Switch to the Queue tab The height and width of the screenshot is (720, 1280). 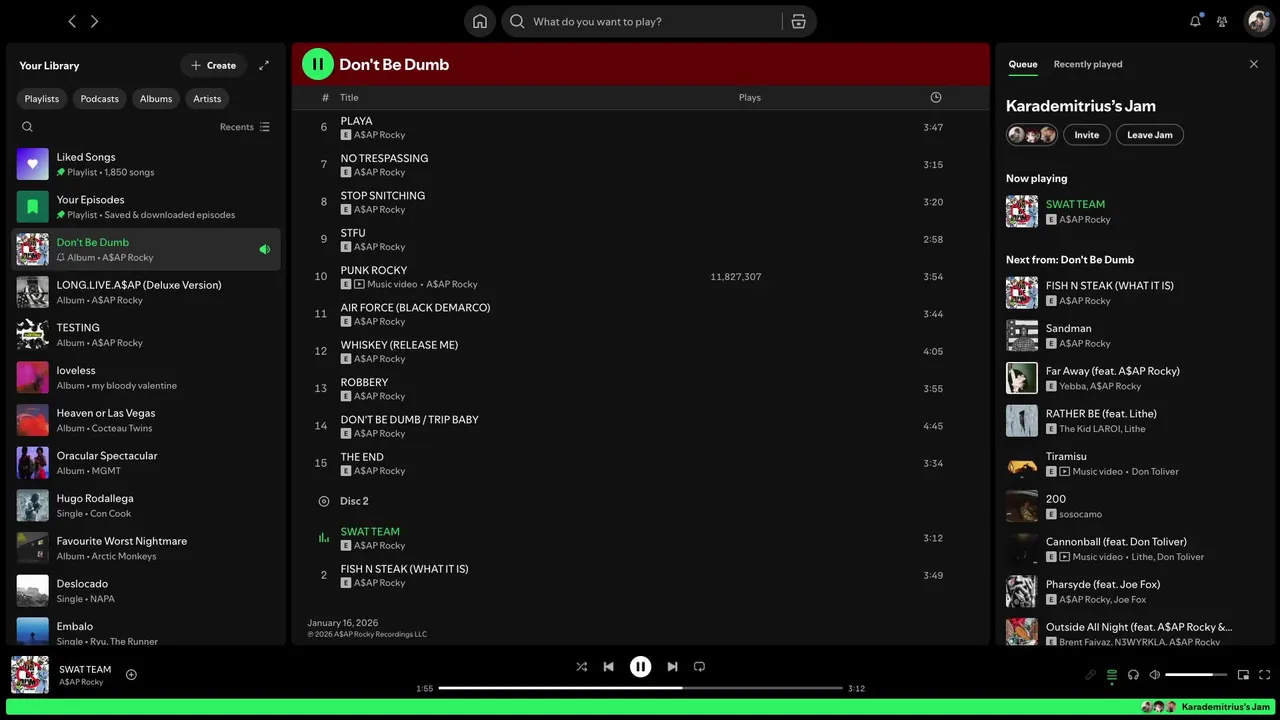point(1023,64)
